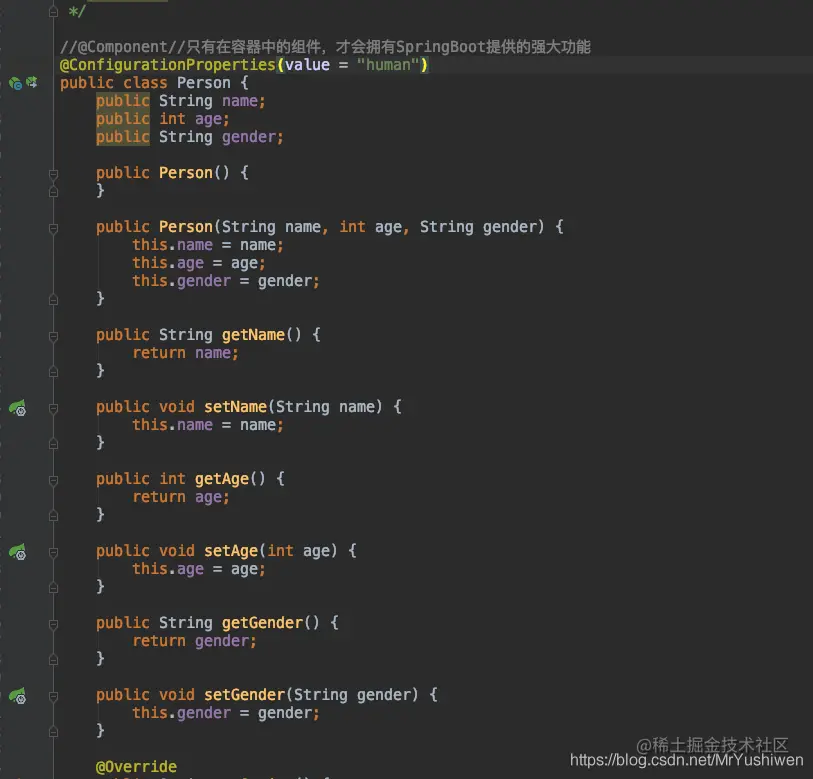Click the @ConfigurationProperties annotation
This screenshot has height=779, width=813.
pyautogui.click(x=167, y=65)
